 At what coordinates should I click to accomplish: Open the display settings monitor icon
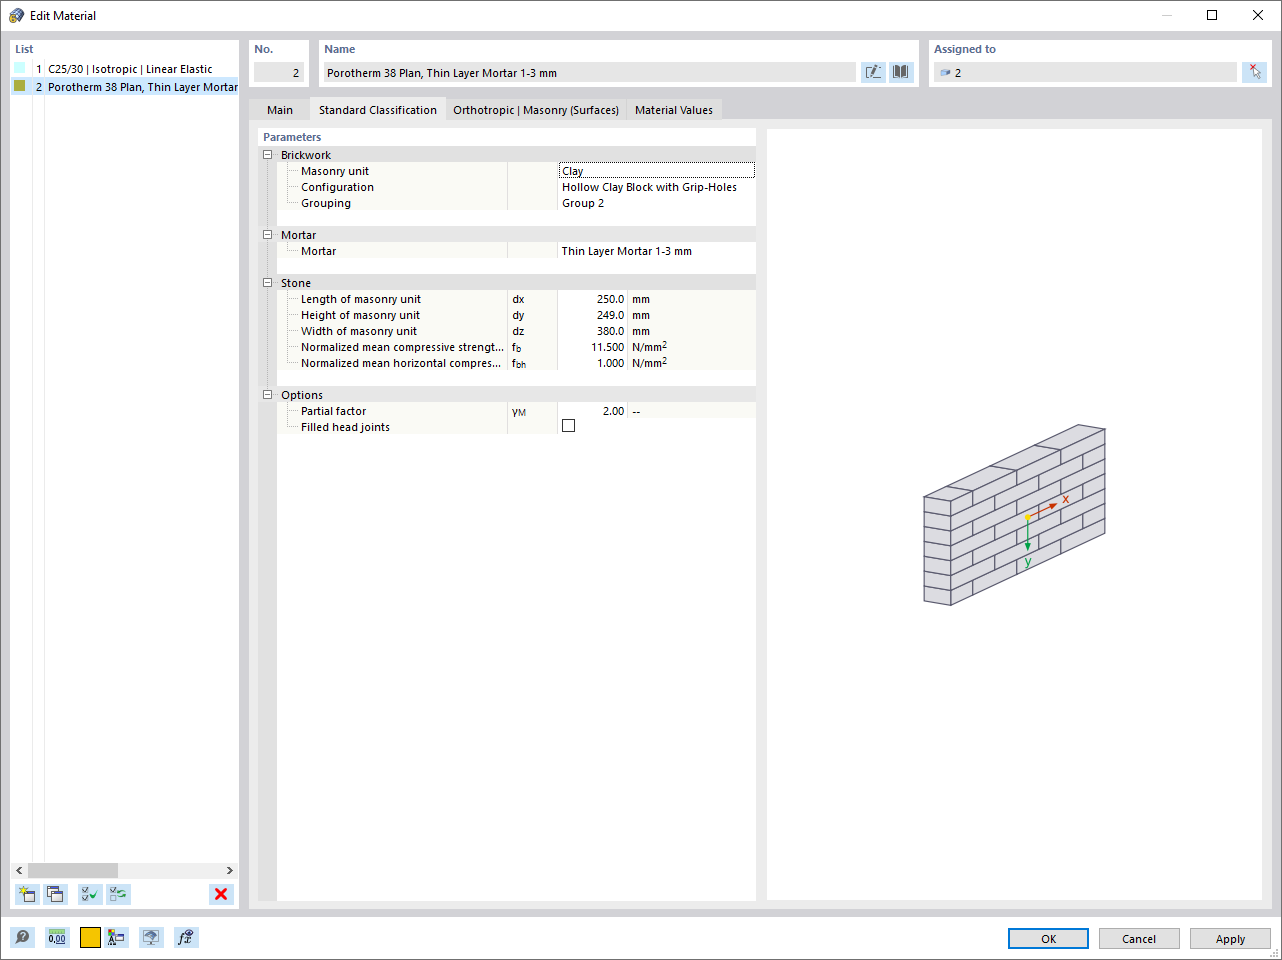click(150, 937)
